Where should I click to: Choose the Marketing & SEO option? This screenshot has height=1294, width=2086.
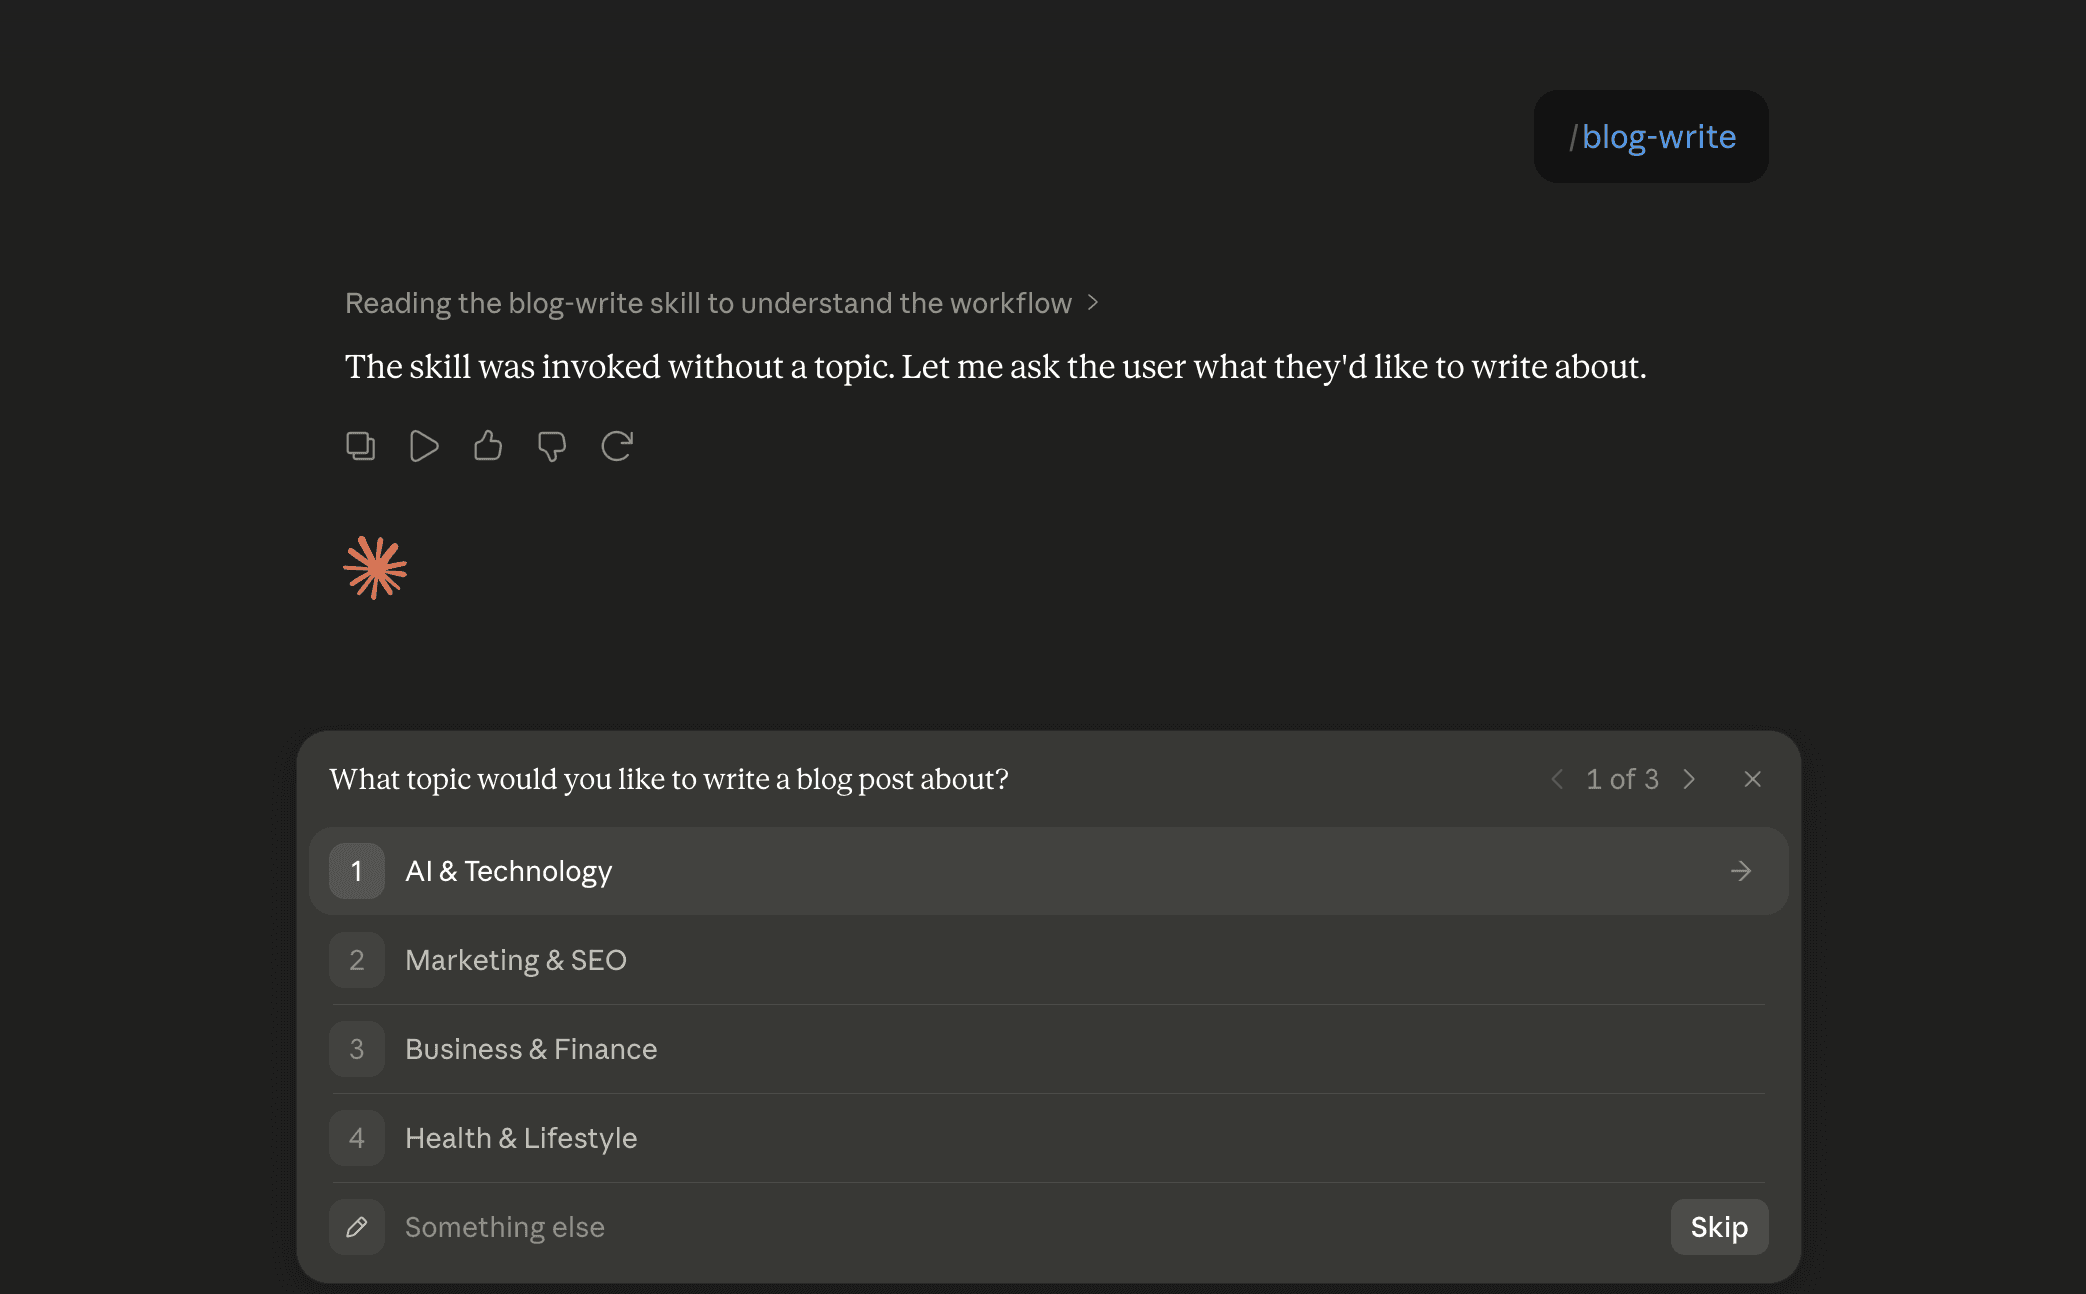coord(1048,960)
